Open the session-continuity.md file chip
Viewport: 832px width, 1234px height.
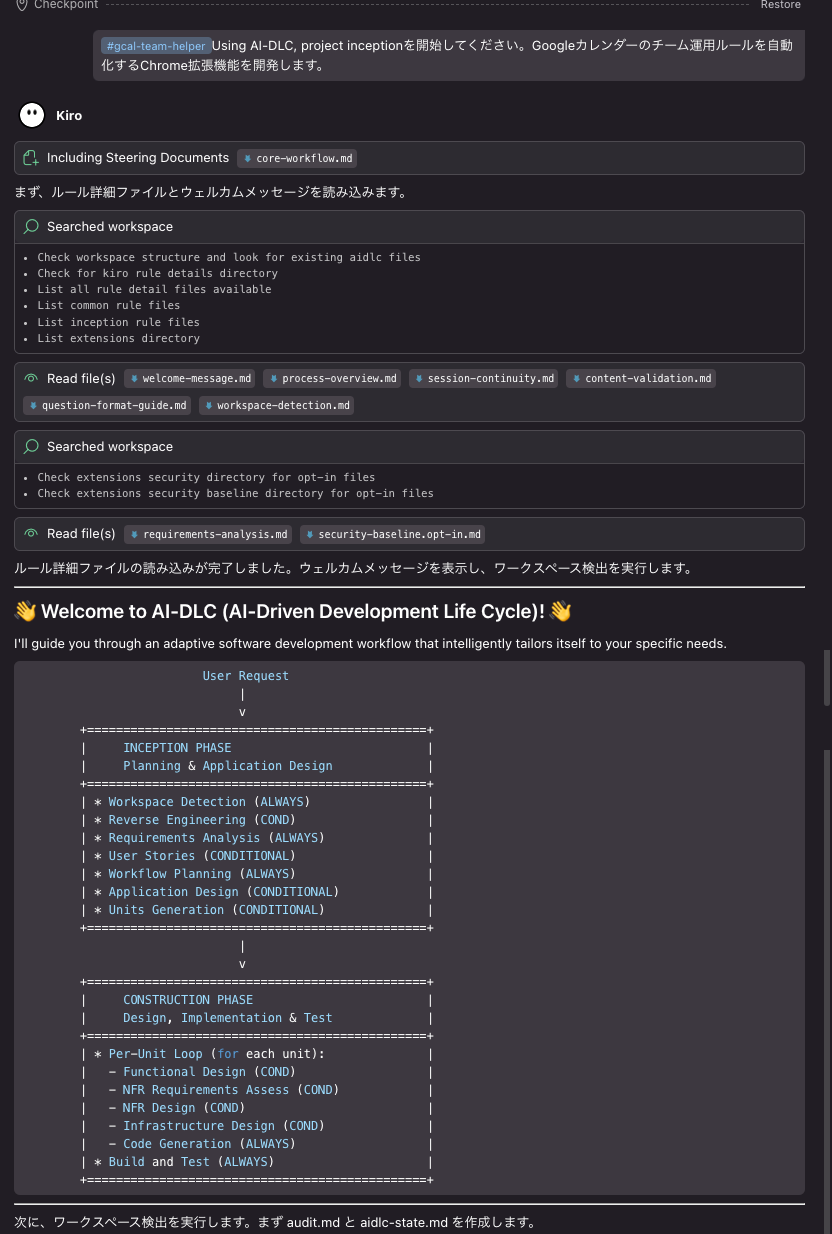484,379
